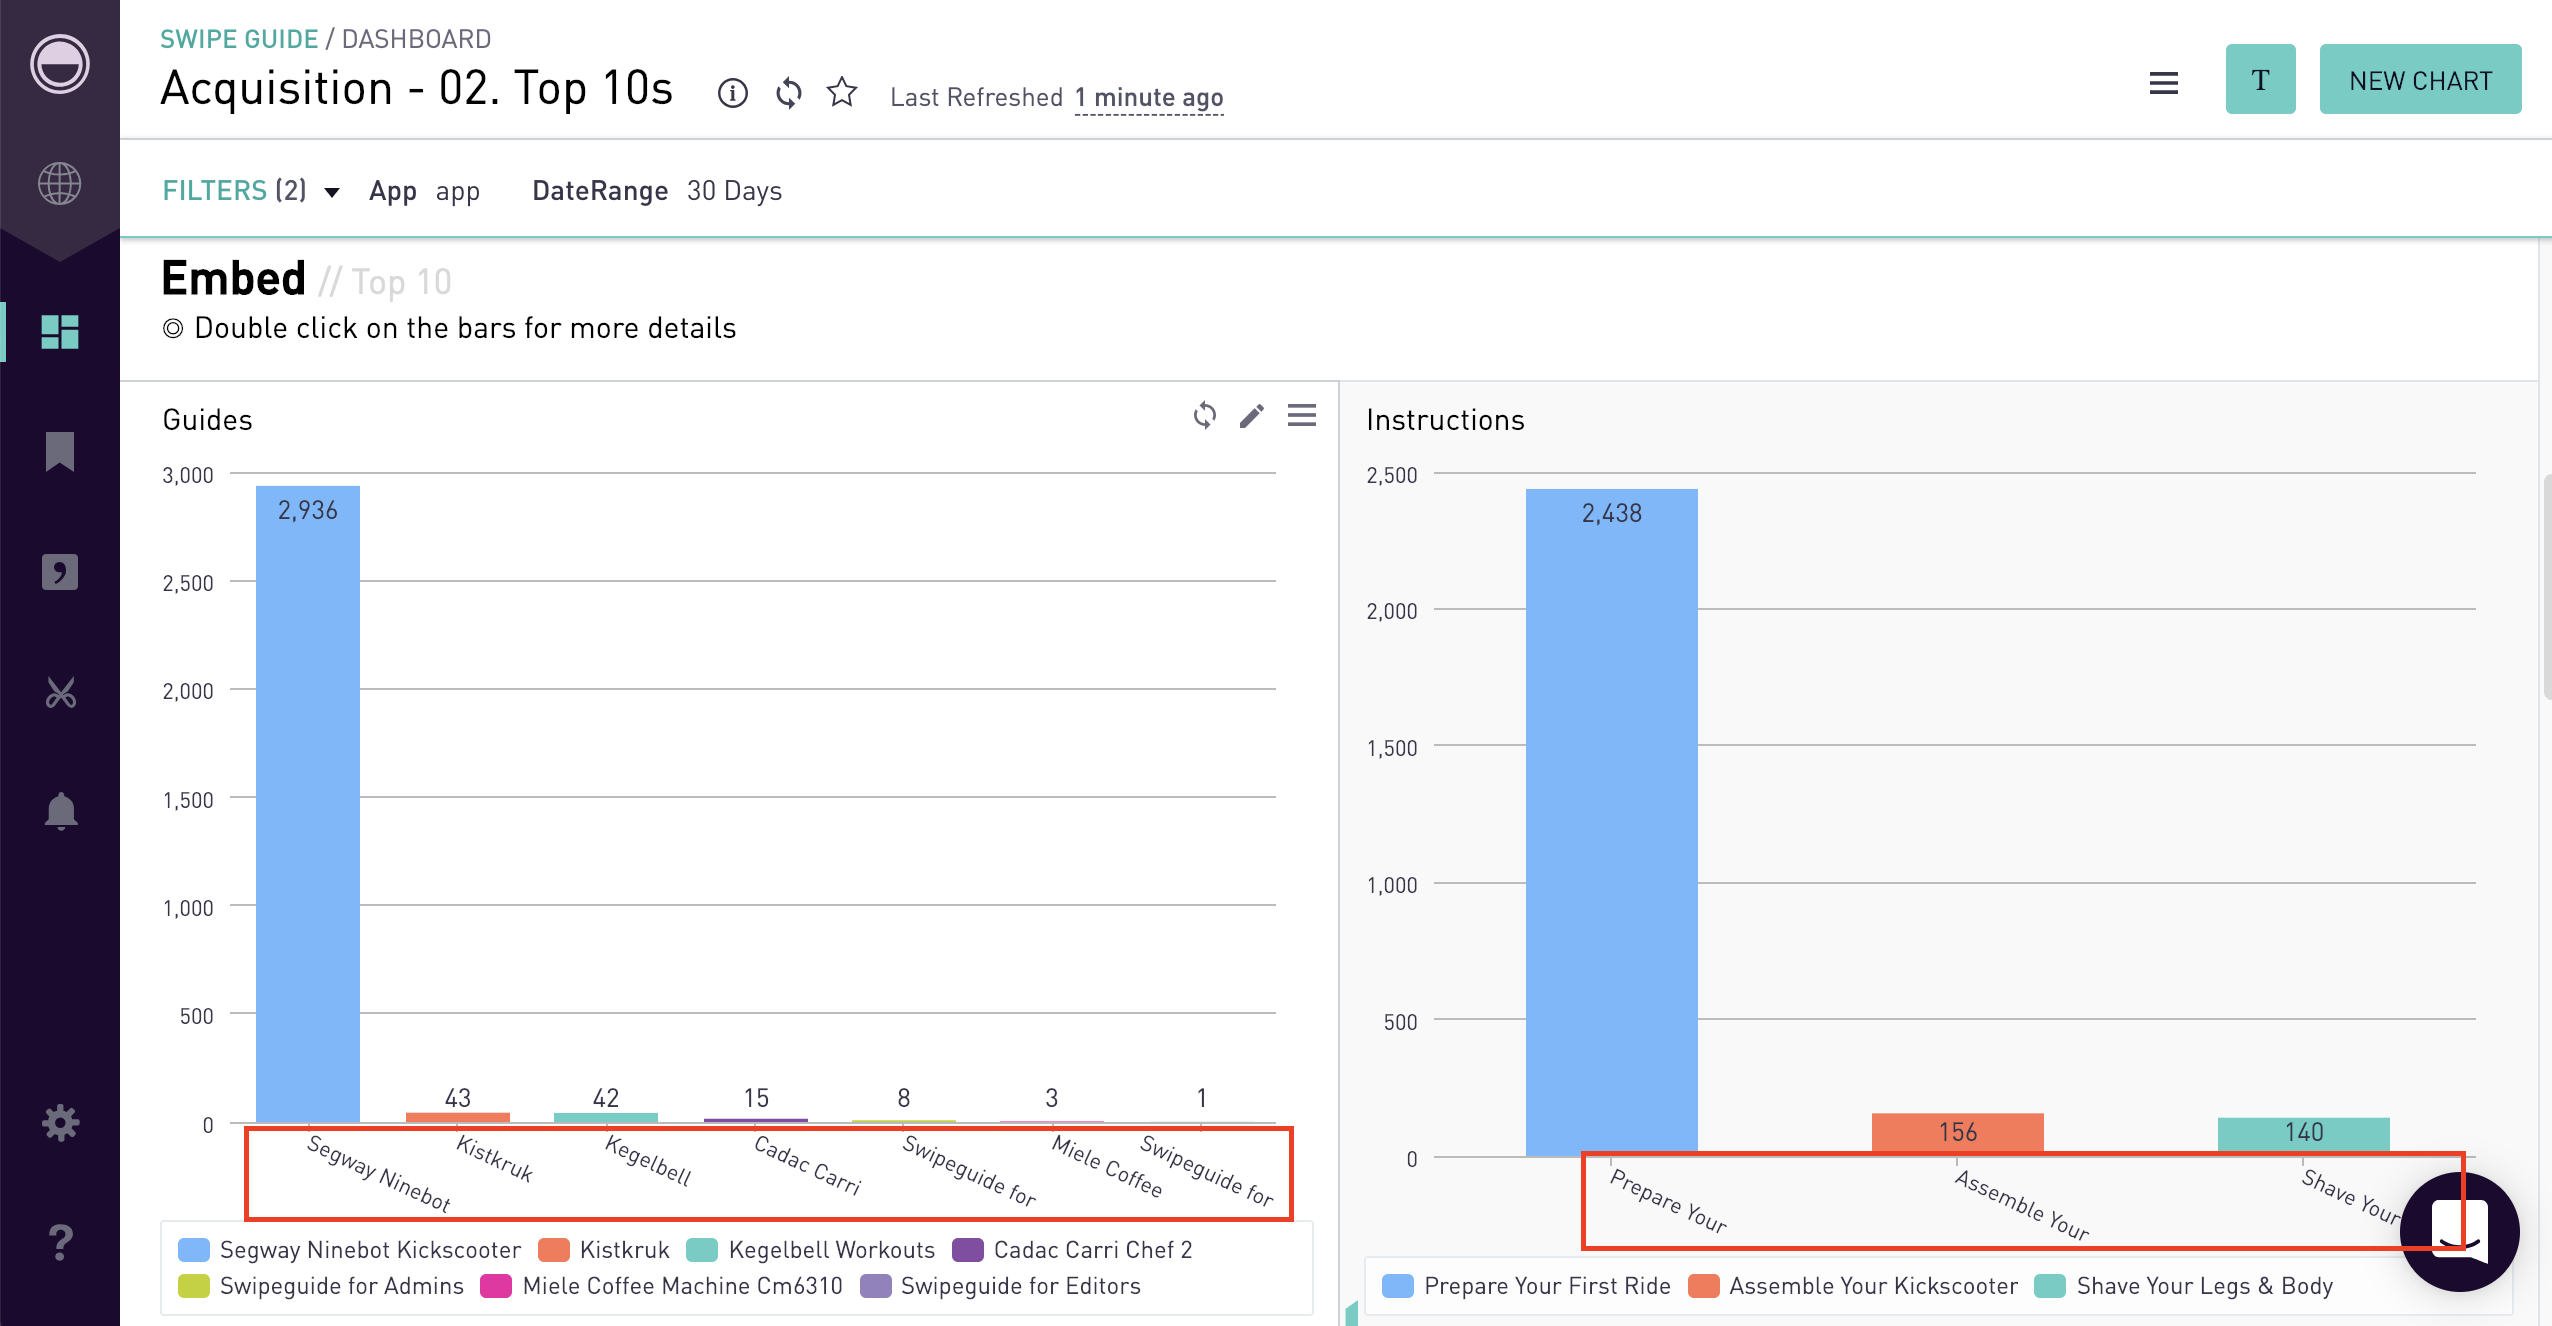Open the globe icon in sidebar
Screen dimensions: 2552x1326
pos(59,184)
